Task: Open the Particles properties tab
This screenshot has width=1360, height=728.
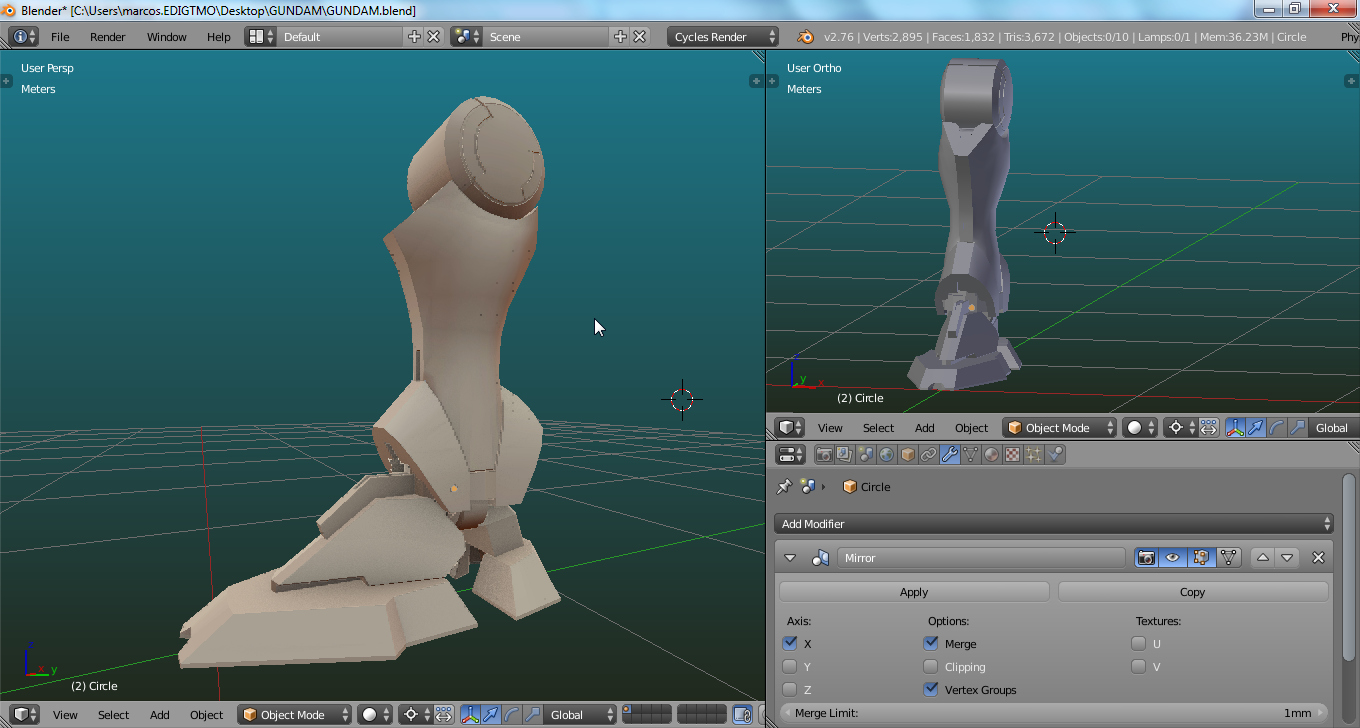Action: [1033, 455]
